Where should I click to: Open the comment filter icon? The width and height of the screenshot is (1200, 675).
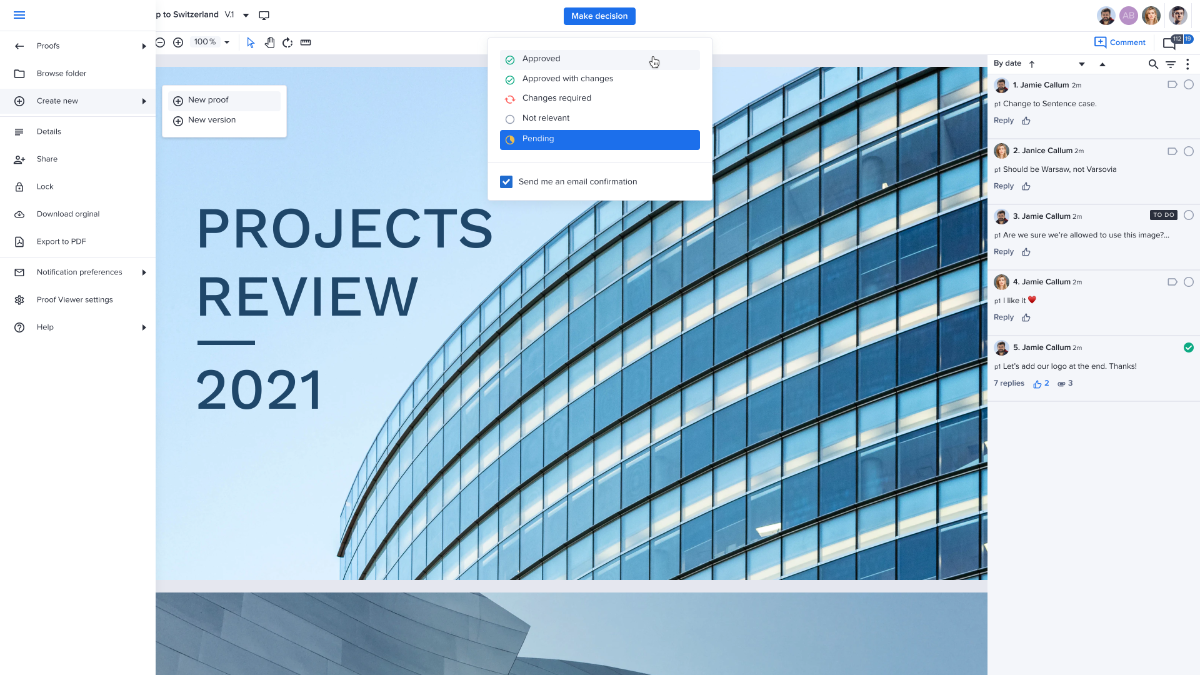click(x=1170, y=63)
